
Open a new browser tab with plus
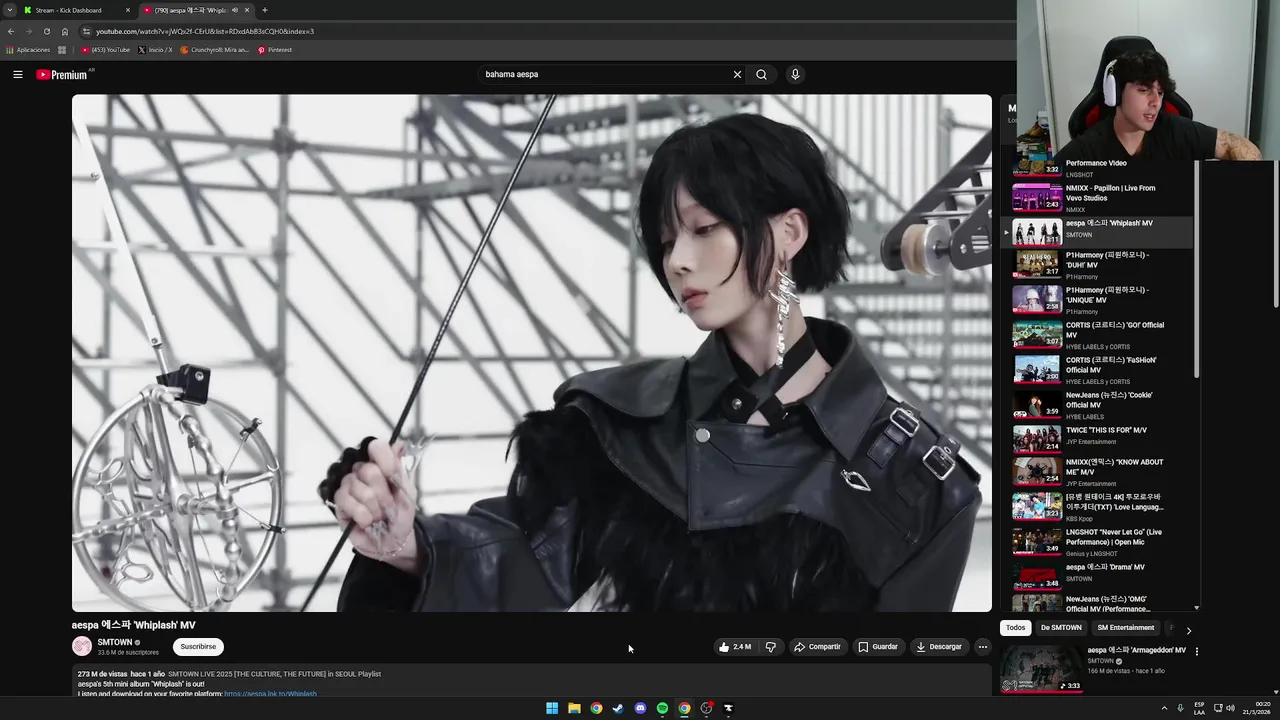(264, 10)
